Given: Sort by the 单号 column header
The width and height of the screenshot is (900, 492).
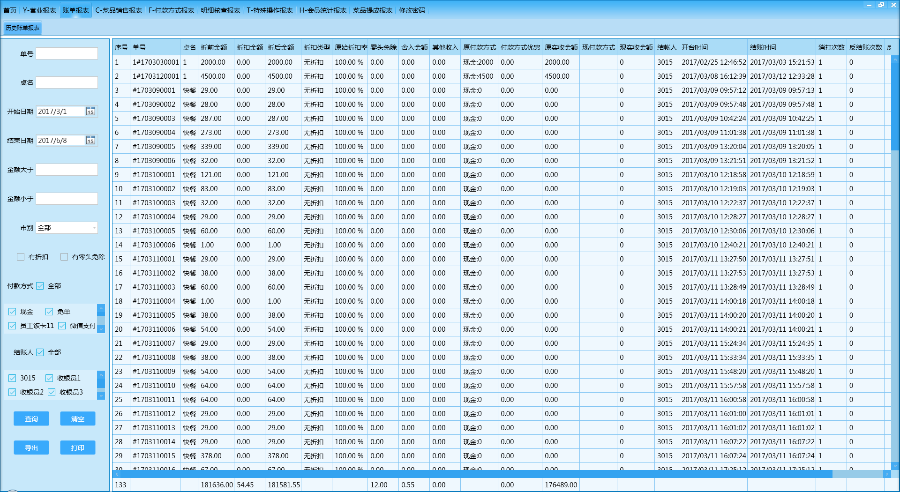Looking at the screenshot, I should coord(139,46).
